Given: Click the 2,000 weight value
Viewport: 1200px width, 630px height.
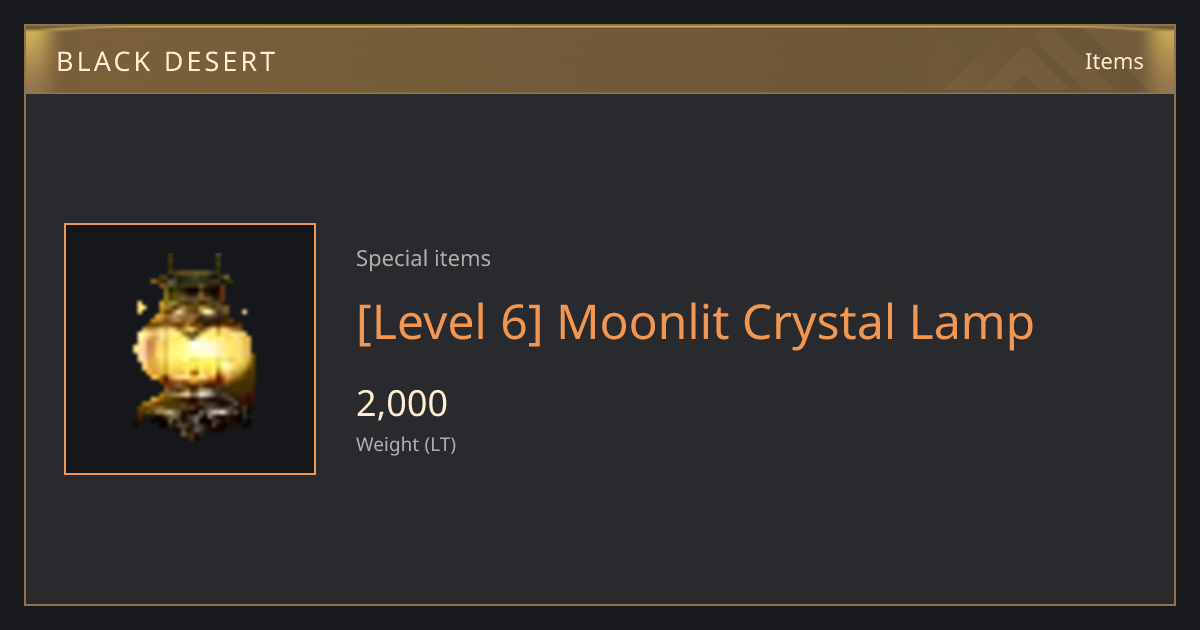Looking at the screenshot, I should [x=402, y=404].
